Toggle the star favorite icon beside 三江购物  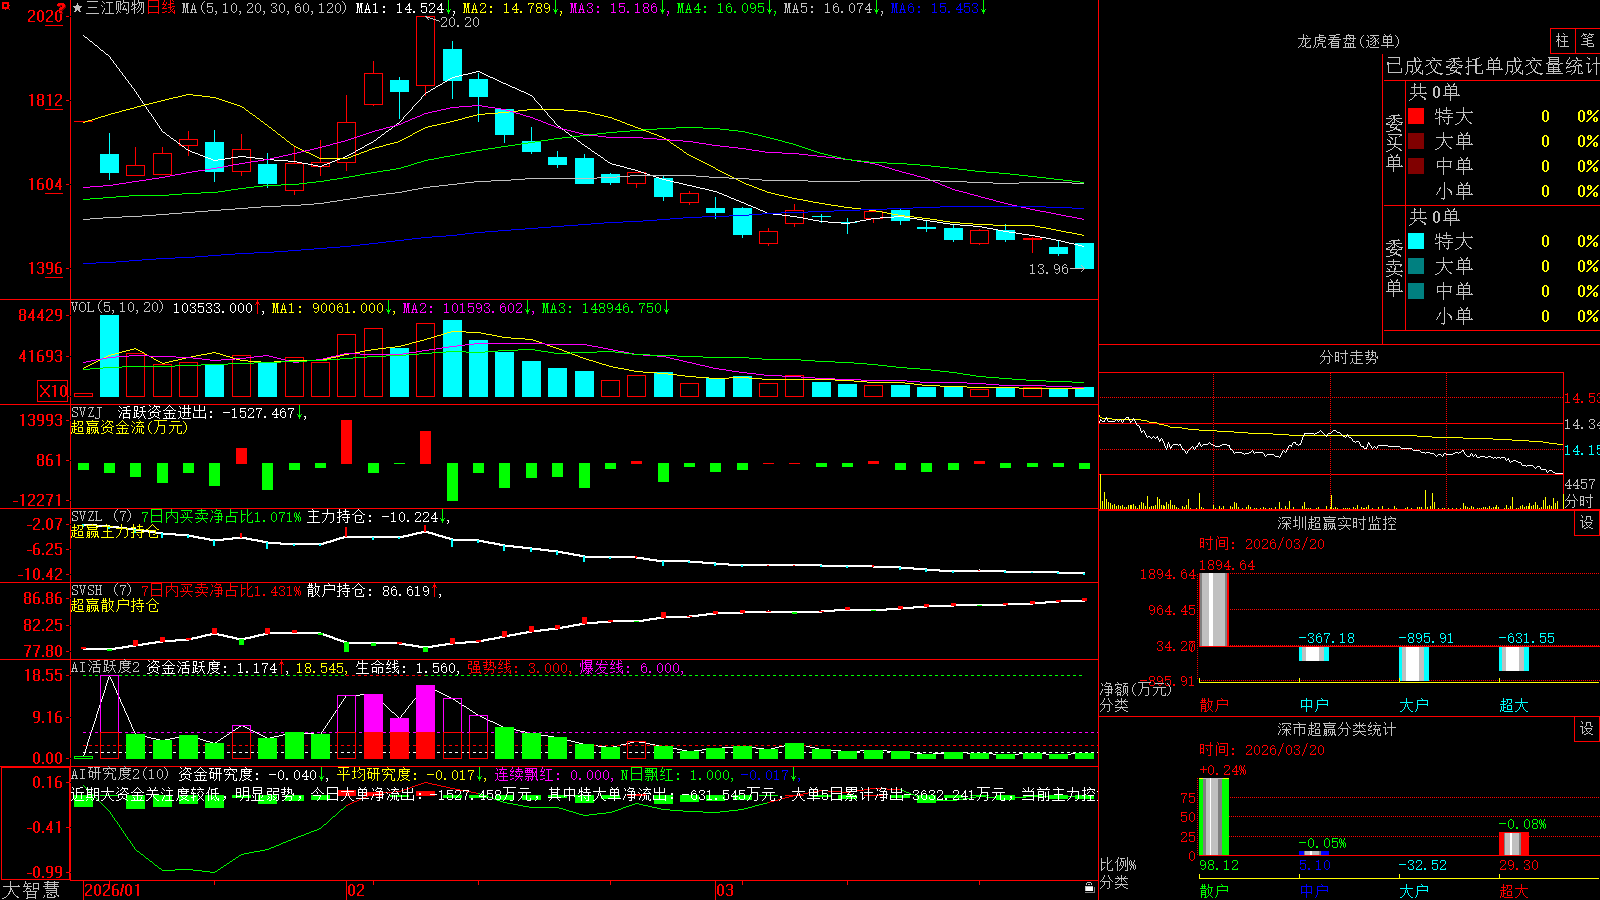point(78,8)
